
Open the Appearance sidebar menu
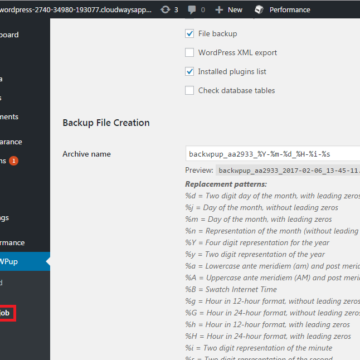[11, 142]
